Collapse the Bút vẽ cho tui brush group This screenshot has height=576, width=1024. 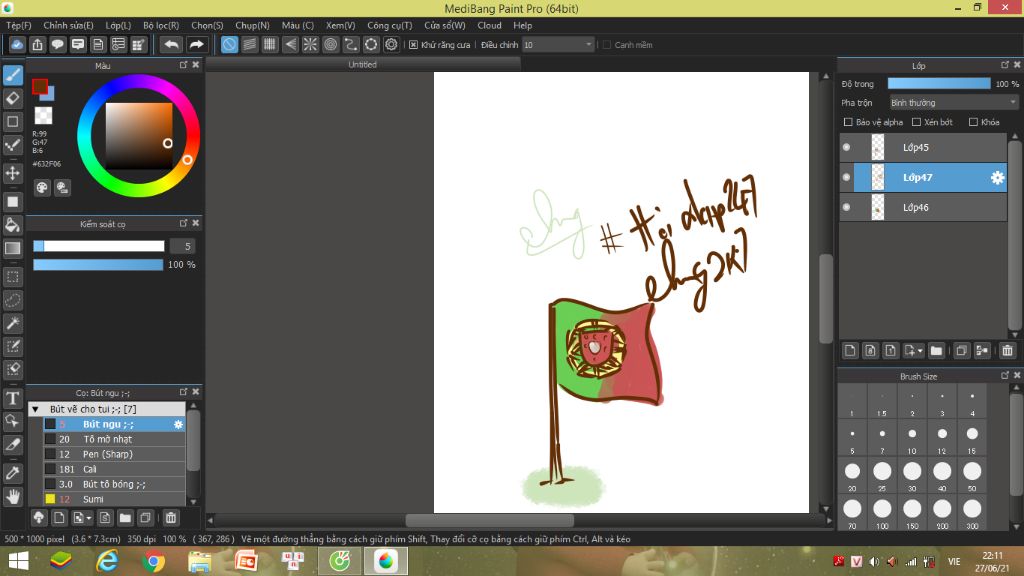(x=35, y=409)
